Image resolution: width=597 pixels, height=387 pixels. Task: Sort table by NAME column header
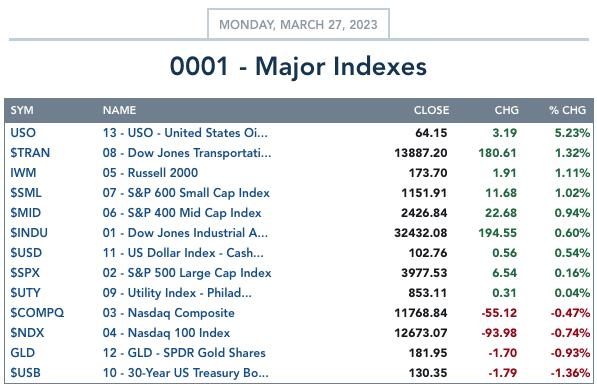[119, 110]
